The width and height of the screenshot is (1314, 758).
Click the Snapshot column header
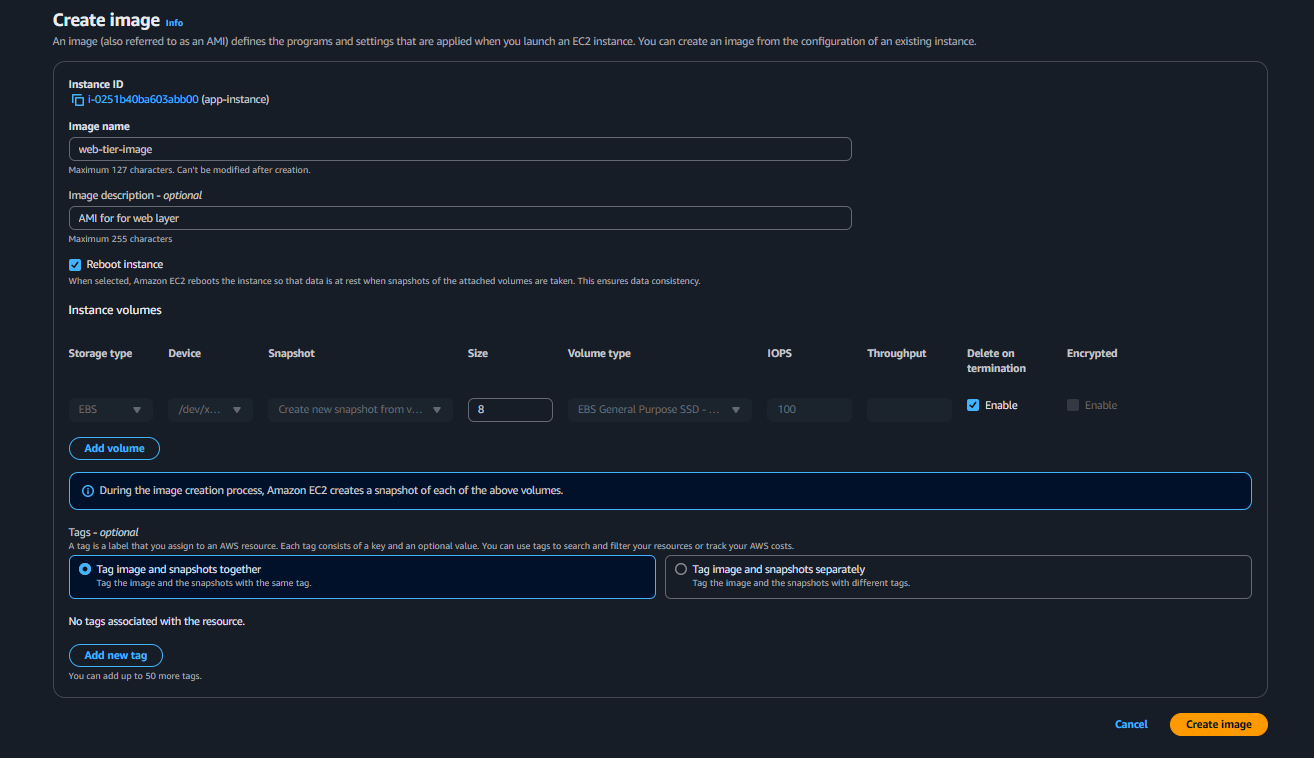pyautogui.click(x=291, y=353)
